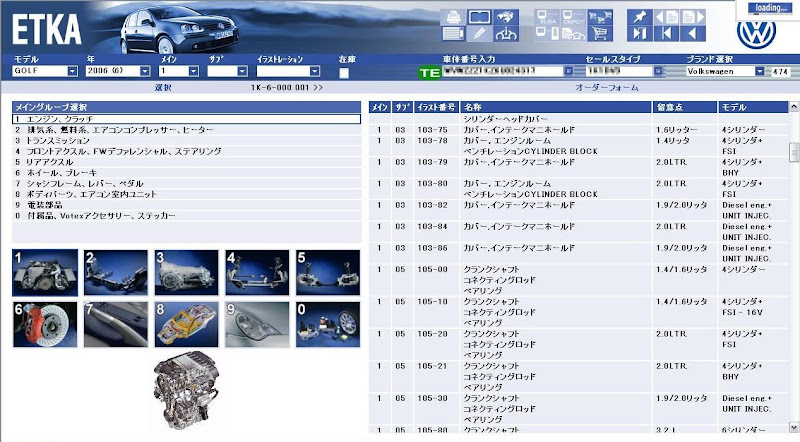Select row with illustration 103-75
Screen dimensions: 800x442
[578, 130]
